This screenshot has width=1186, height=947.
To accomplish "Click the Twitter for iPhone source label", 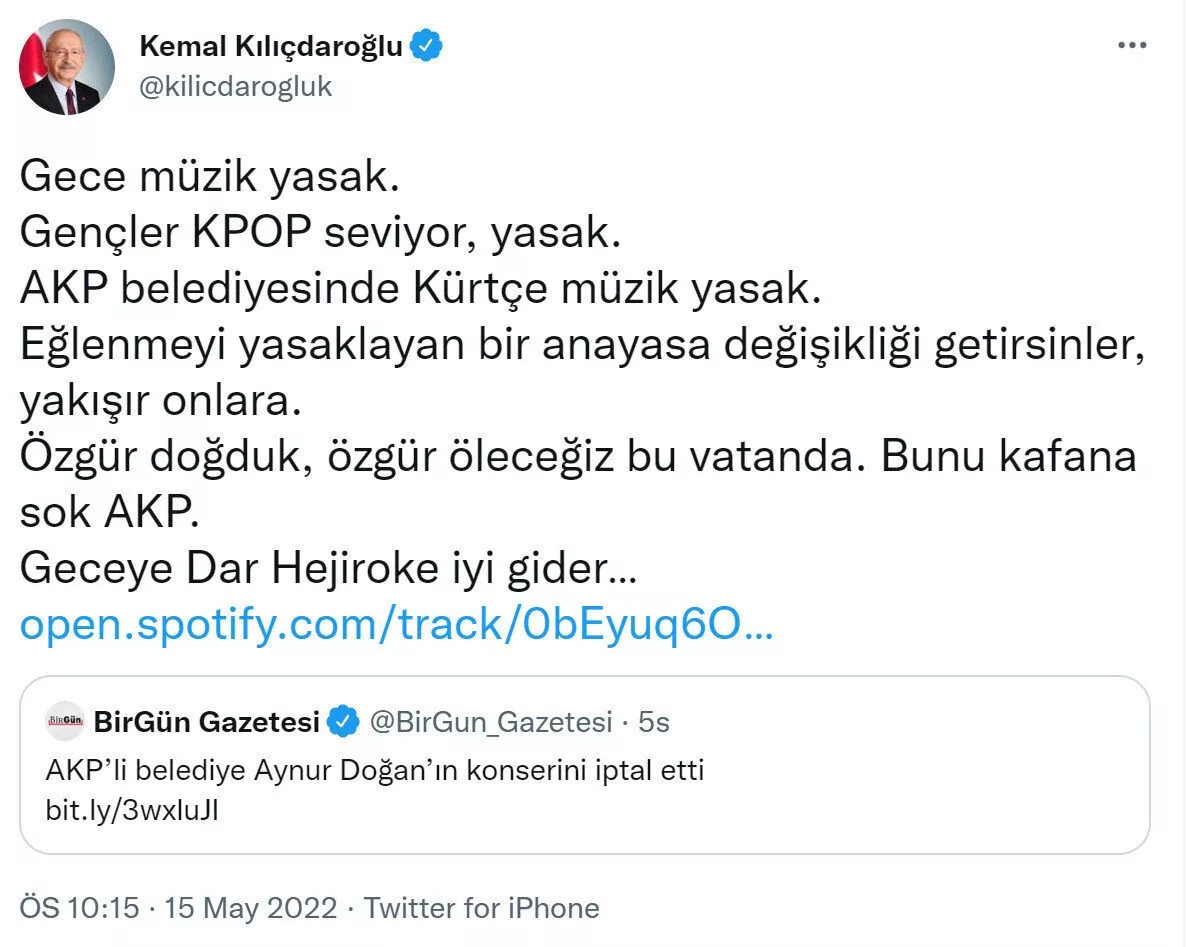I will point(482,908).
